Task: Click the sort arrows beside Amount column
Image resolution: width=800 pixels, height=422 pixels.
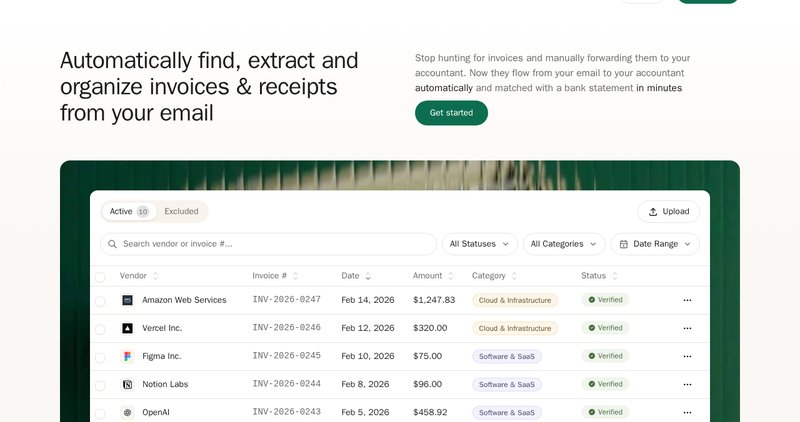Action: point(452,276)
